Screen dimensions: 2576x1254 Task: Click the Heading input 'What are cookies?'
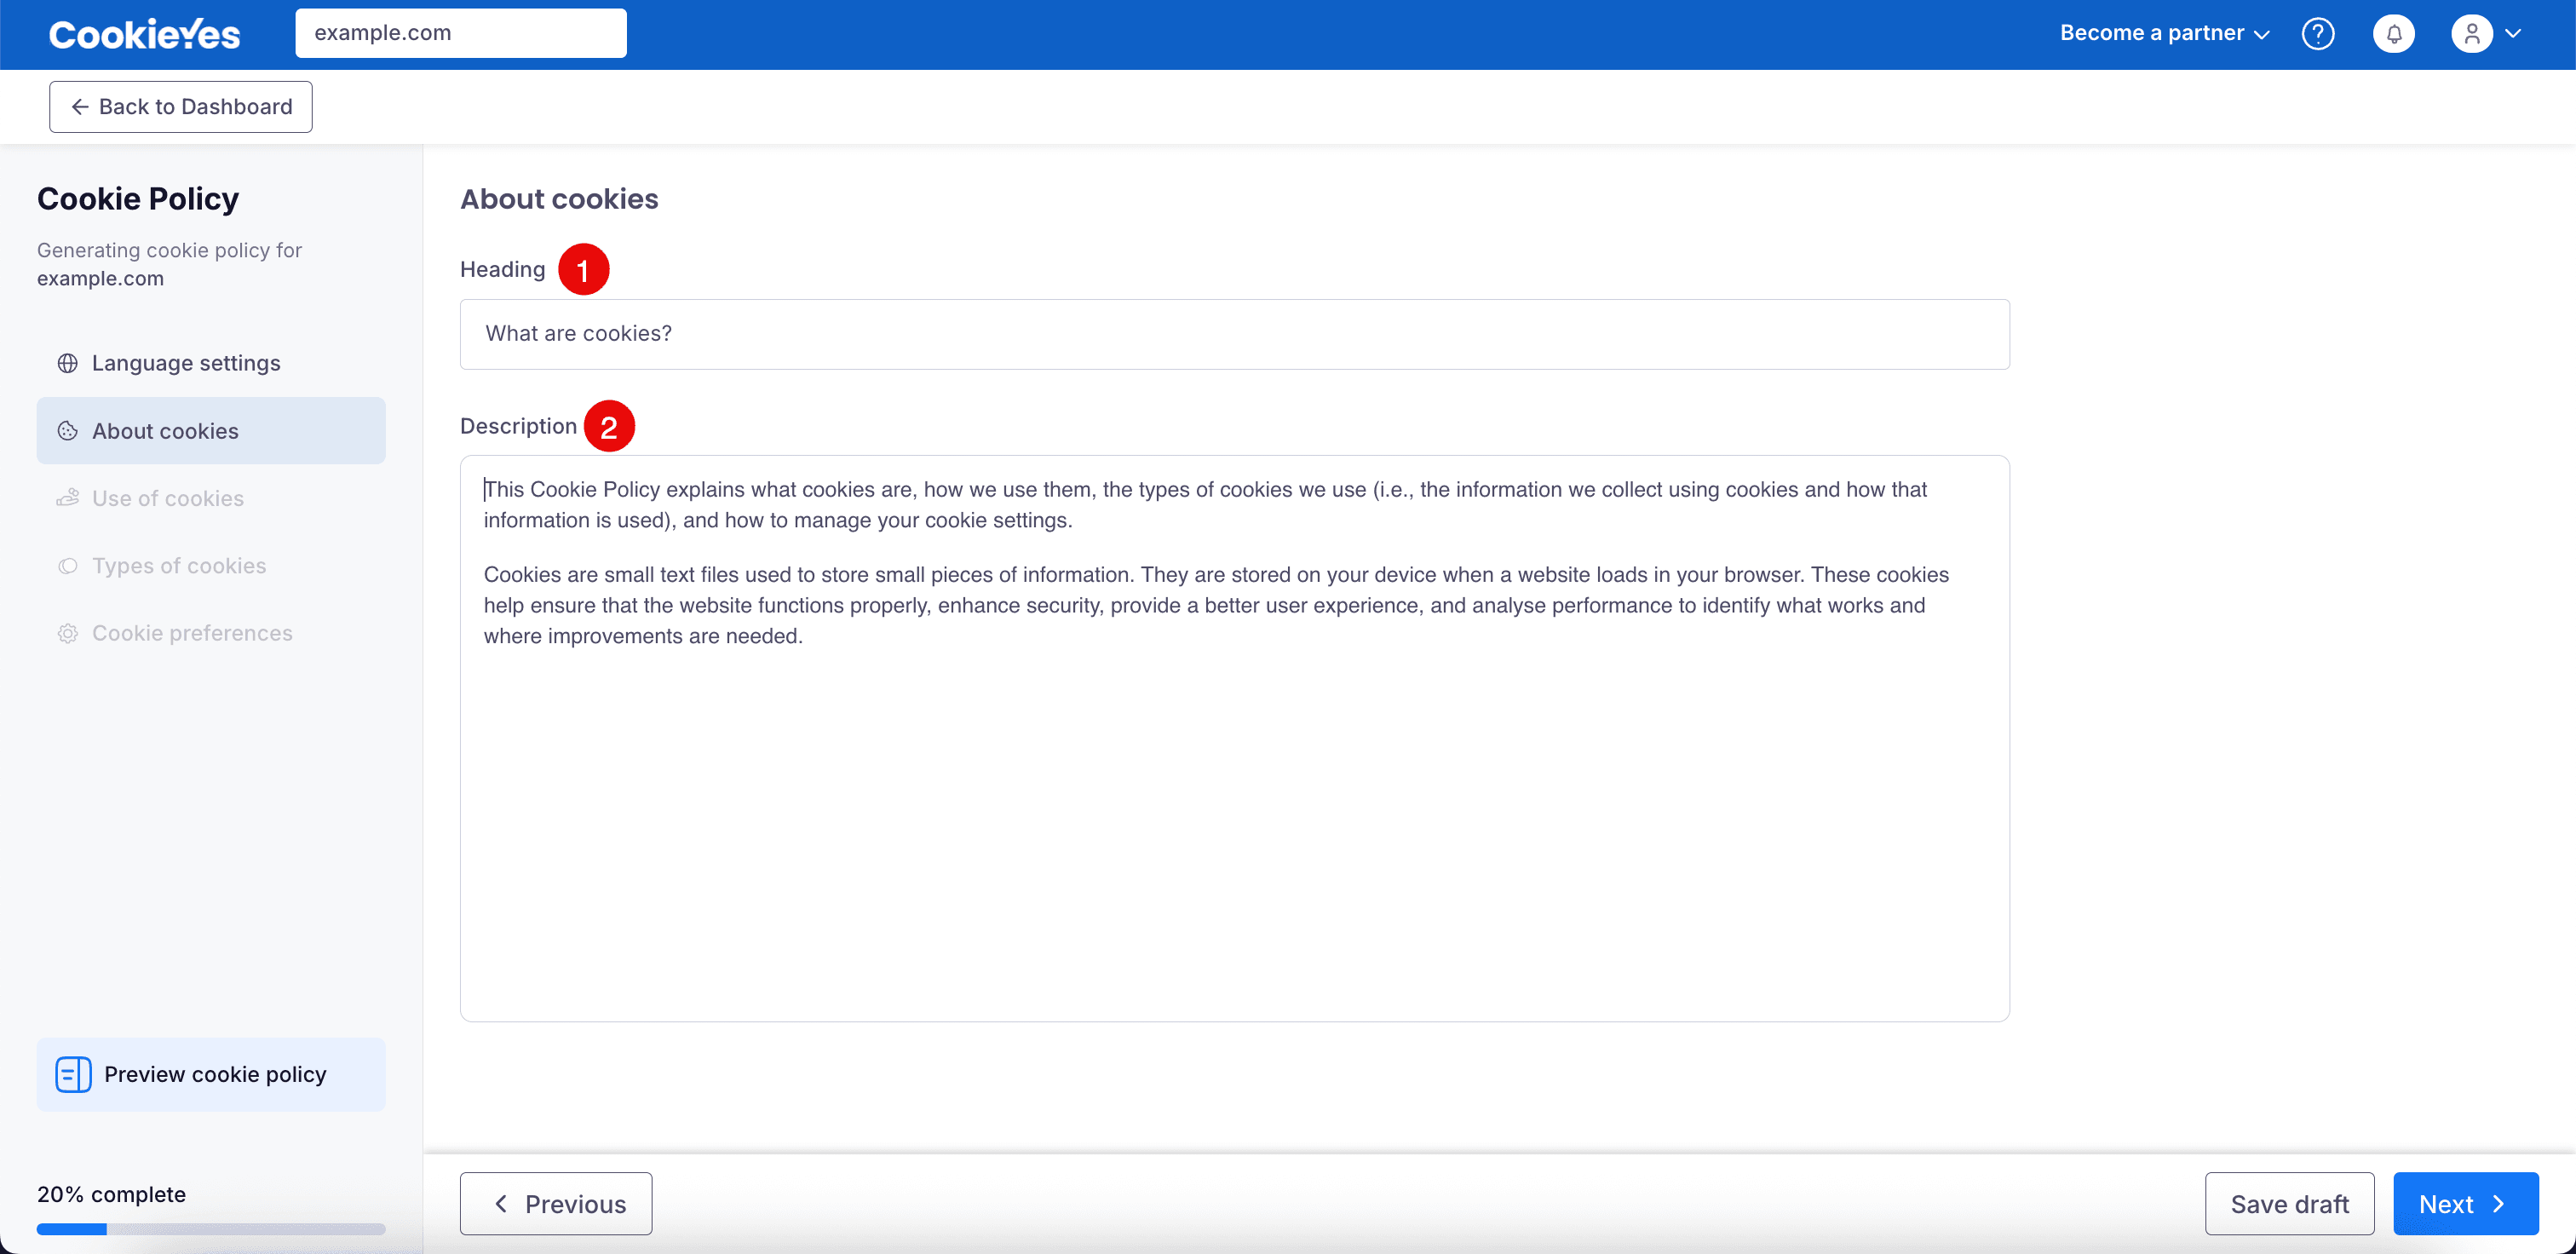click(1234, 334)
